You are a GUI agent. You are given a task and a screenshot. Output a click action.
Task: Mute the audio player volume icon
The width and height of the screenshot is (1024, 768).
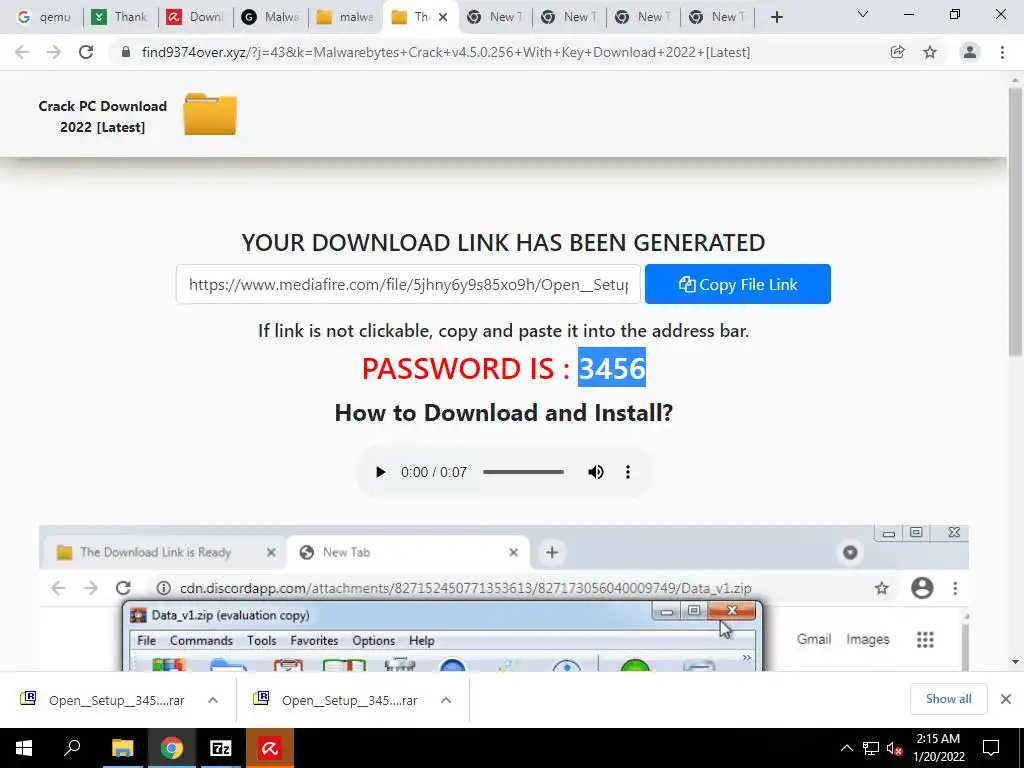point(596,472)
